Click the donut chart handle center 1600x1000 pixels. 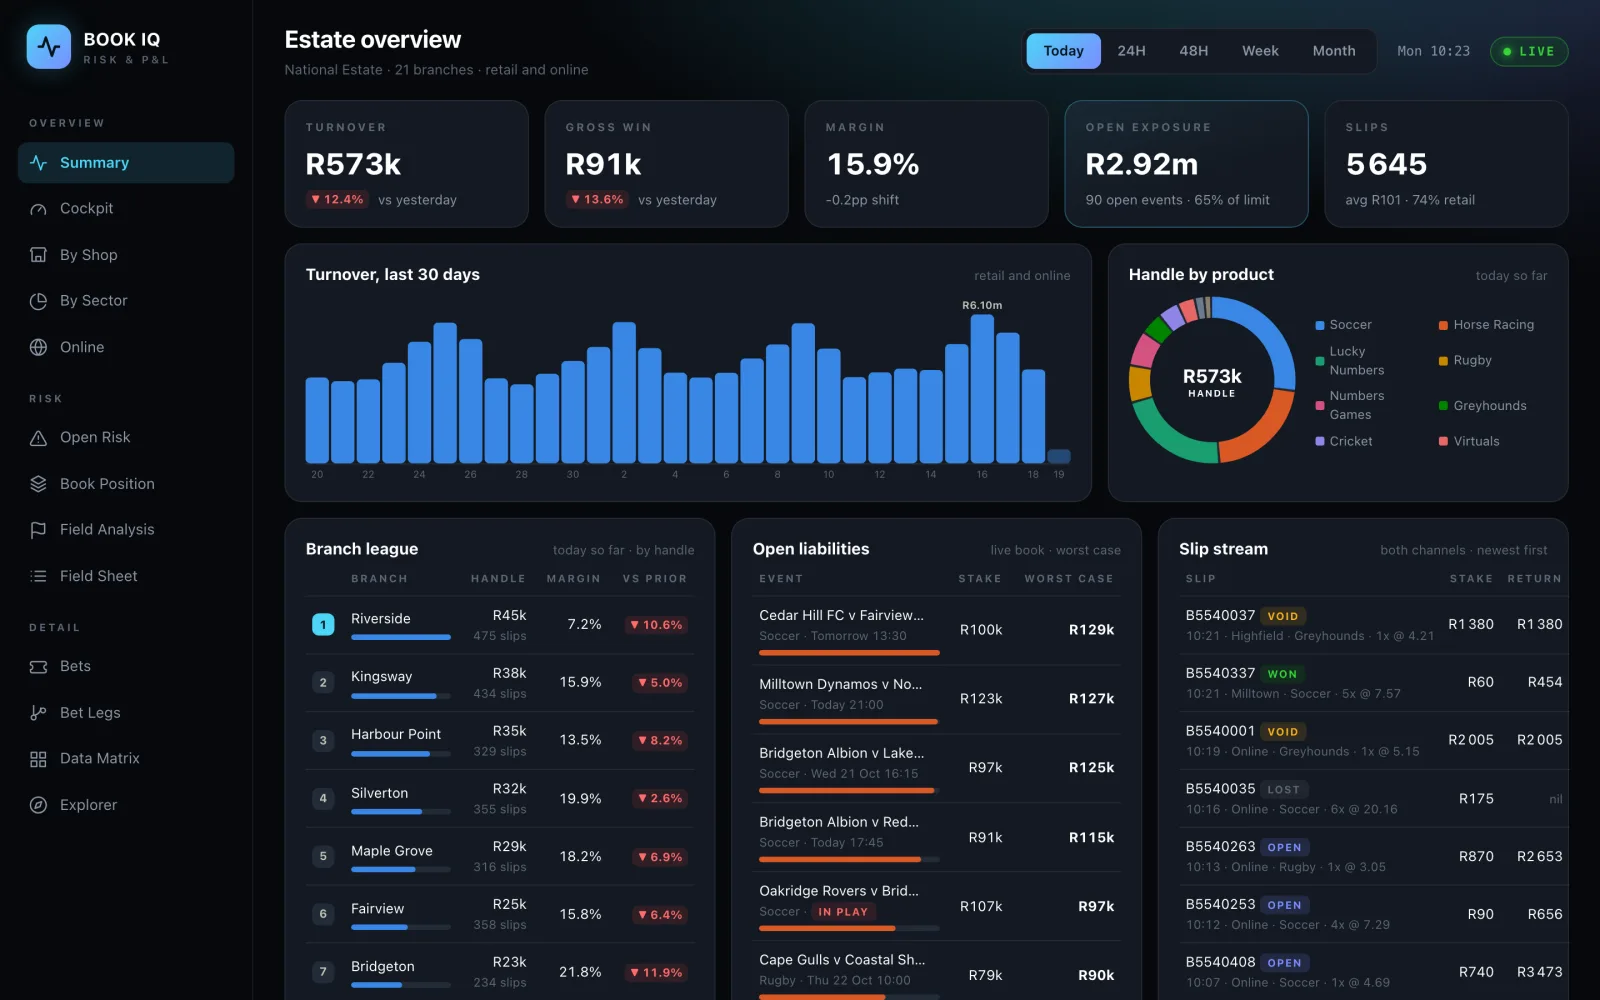[x=1212, y=381]
